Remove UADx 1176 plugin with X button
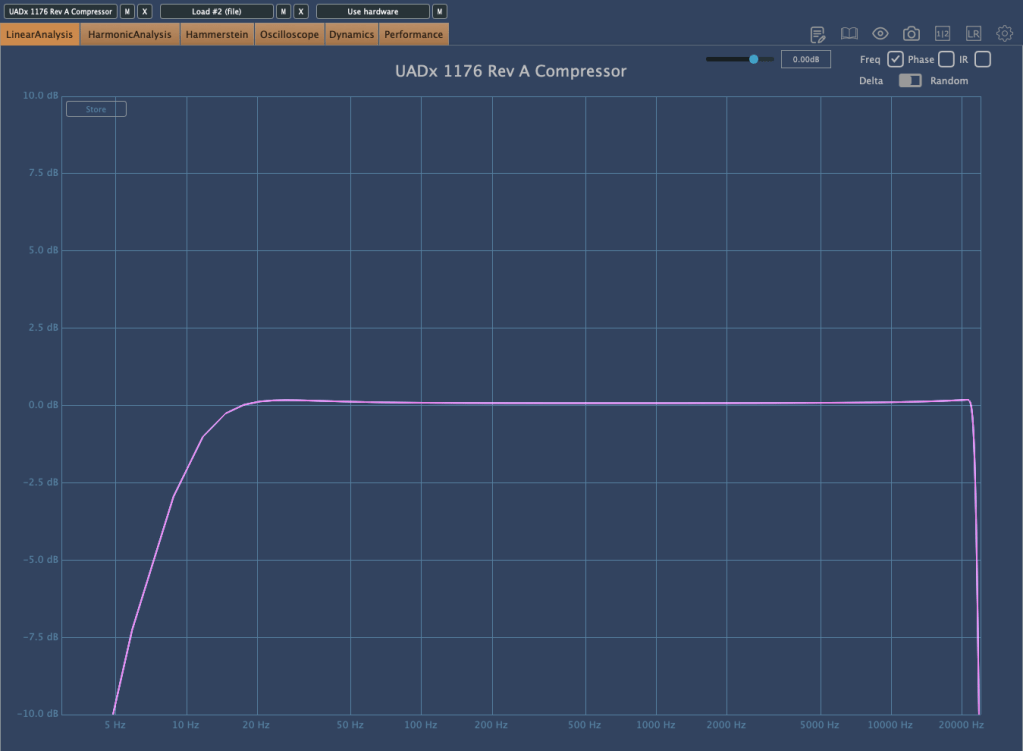1023x751 pixels. point(145,11)
